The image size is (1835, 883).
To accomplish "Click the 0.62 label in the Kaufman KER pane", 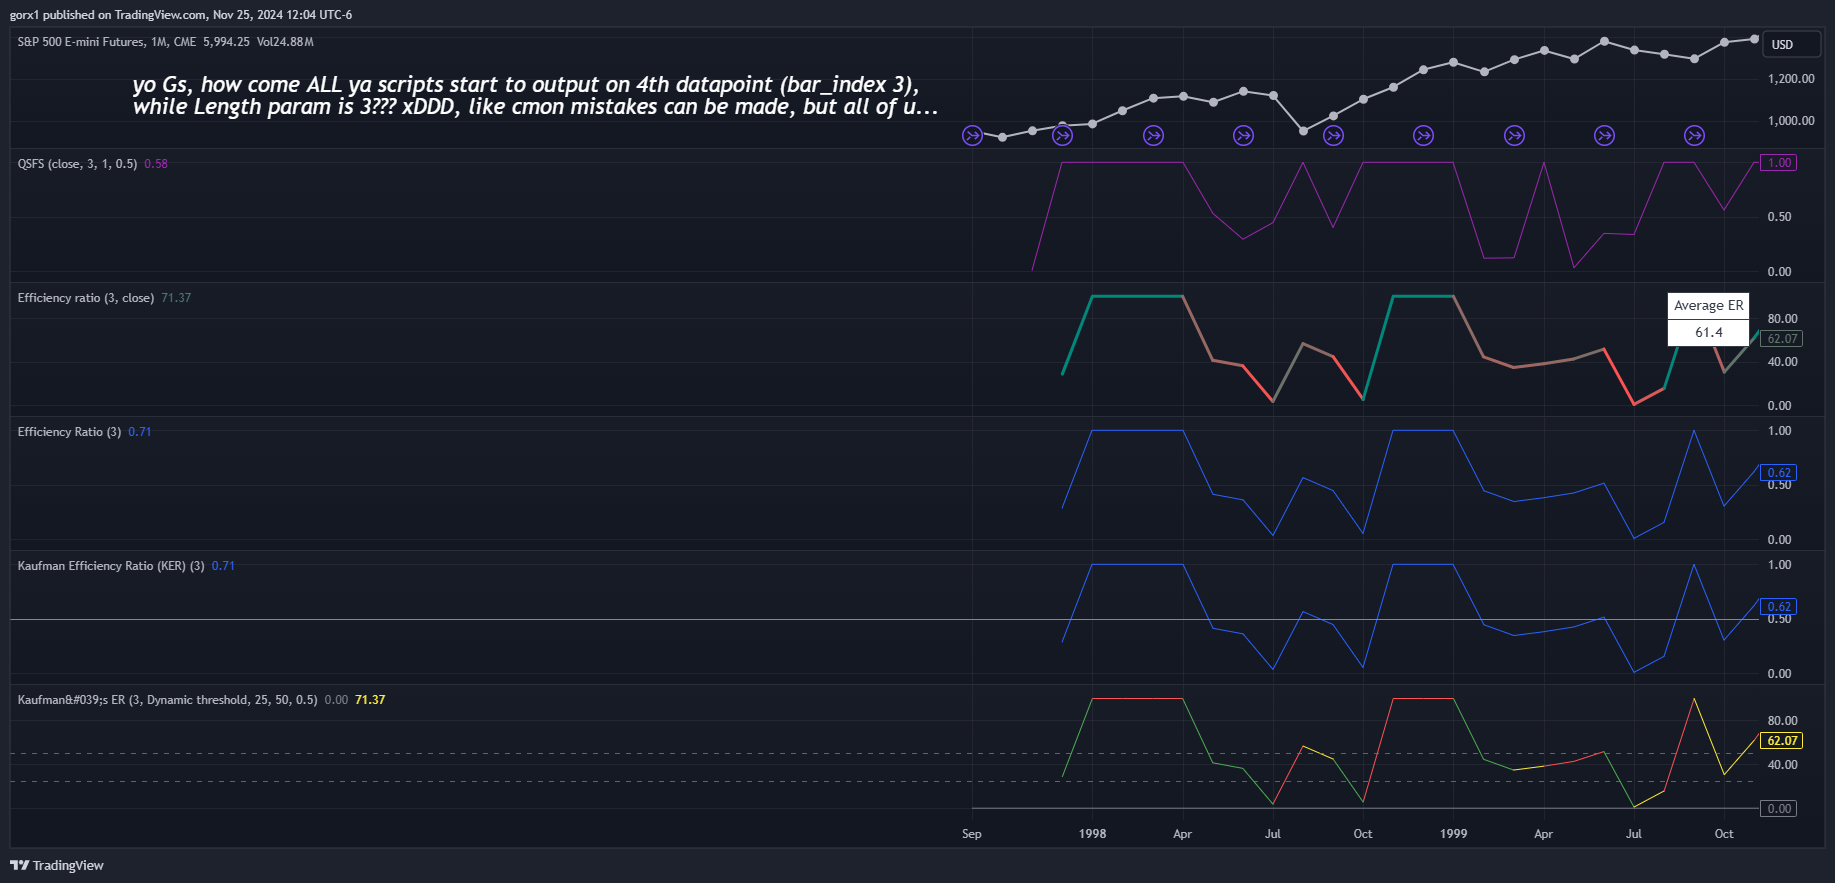I will pos(1779,607).
